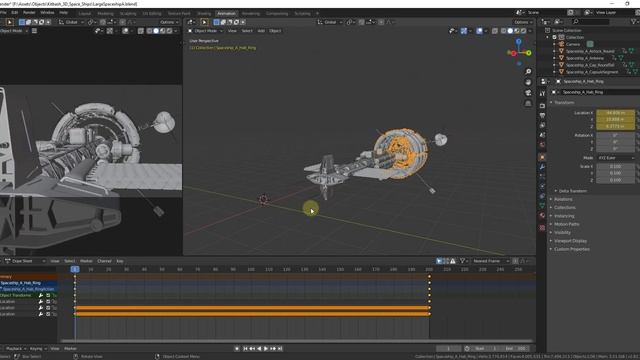
Task: Switch to UV Editing workspace tab
Action: [152, 13]
